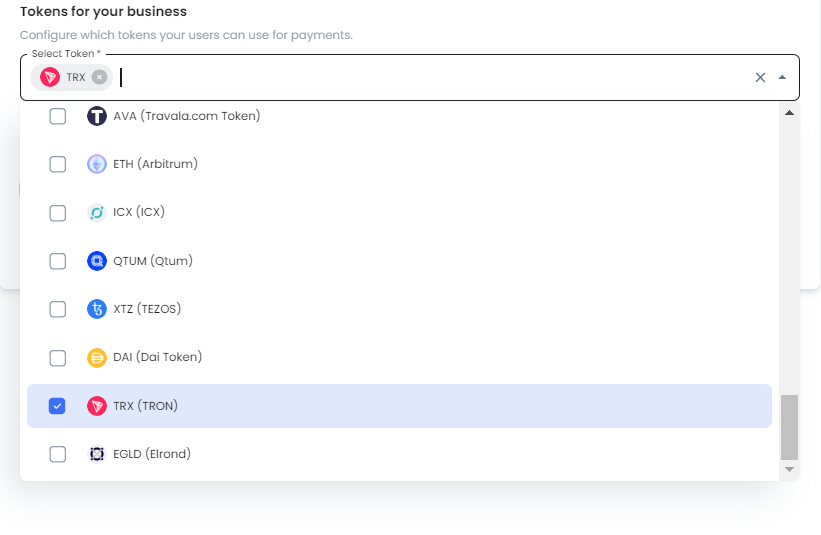Image resolution: width=821 pixels, height=535 pixels.
Task: Click the EGLD Elrond token icon
Action: [x=97, y=454]
